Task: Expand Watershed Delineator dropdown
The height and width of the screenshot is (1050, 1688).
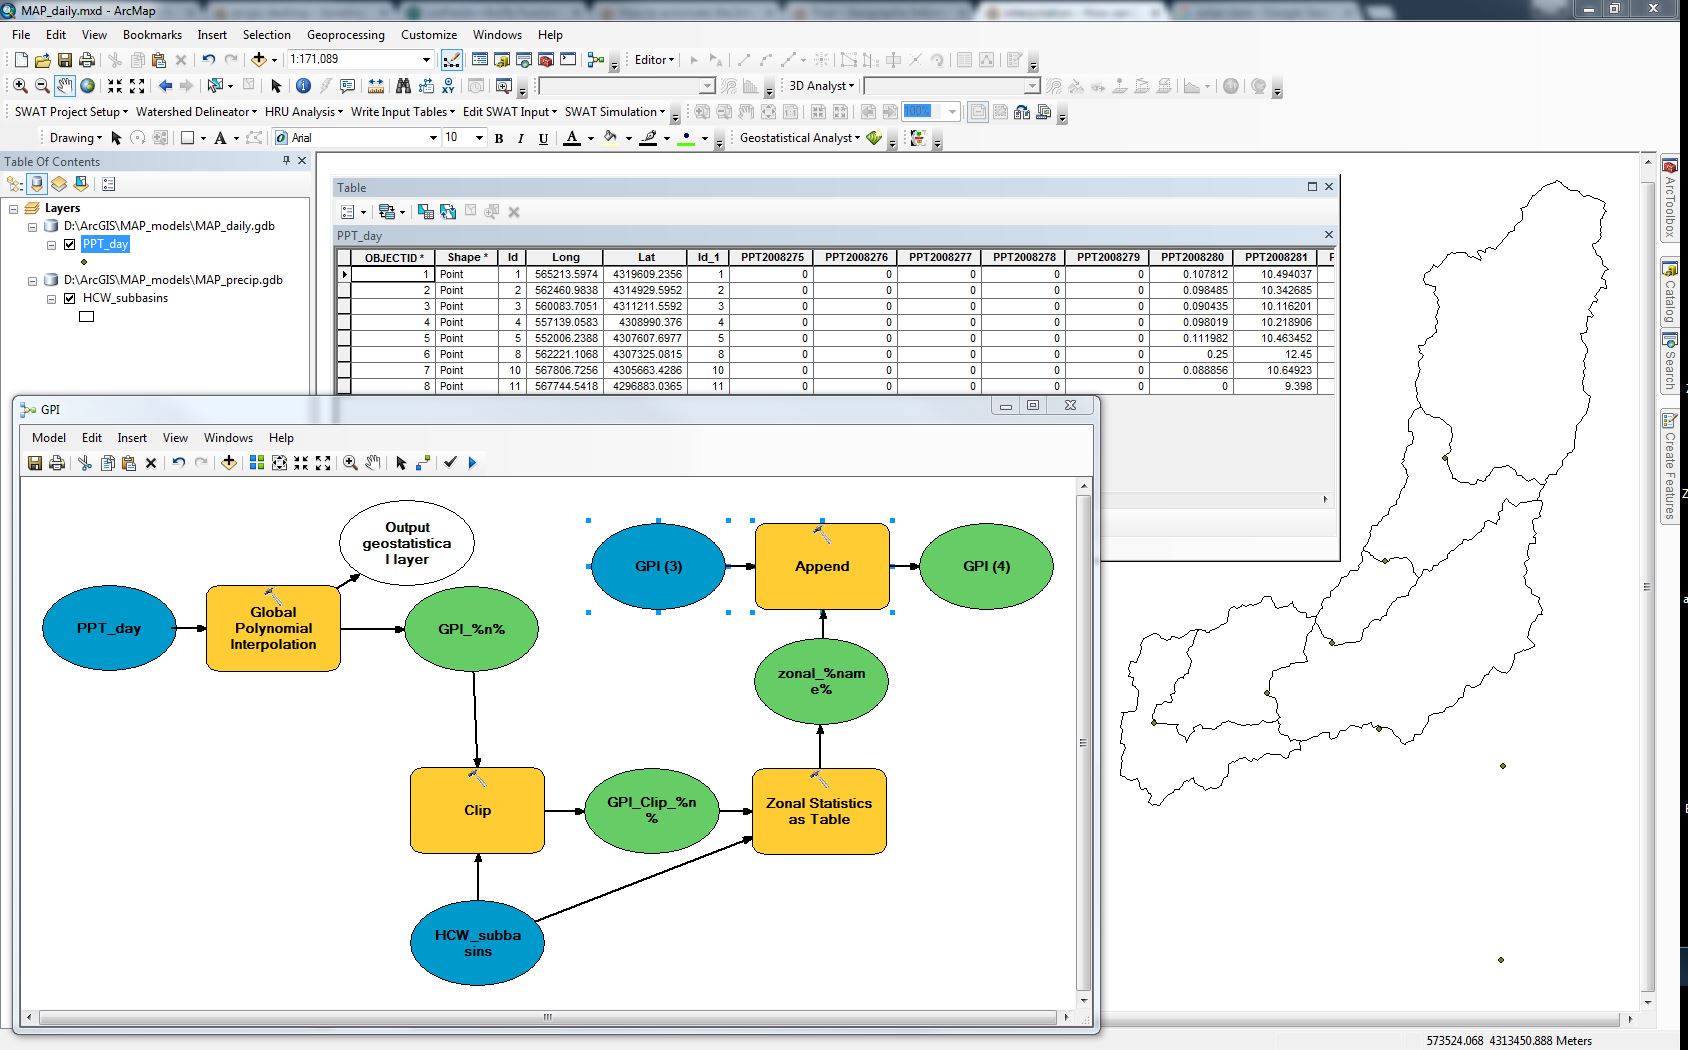Action: click(196, 112)
